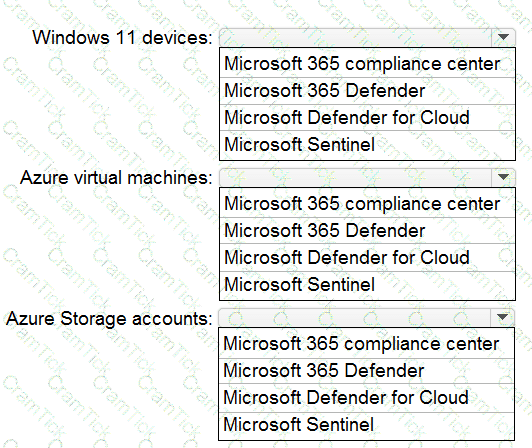Pick Microsoft Defender for Cloud under Windows 11 devices
This screenshot has width=532, height=448.
click(367, 117)
